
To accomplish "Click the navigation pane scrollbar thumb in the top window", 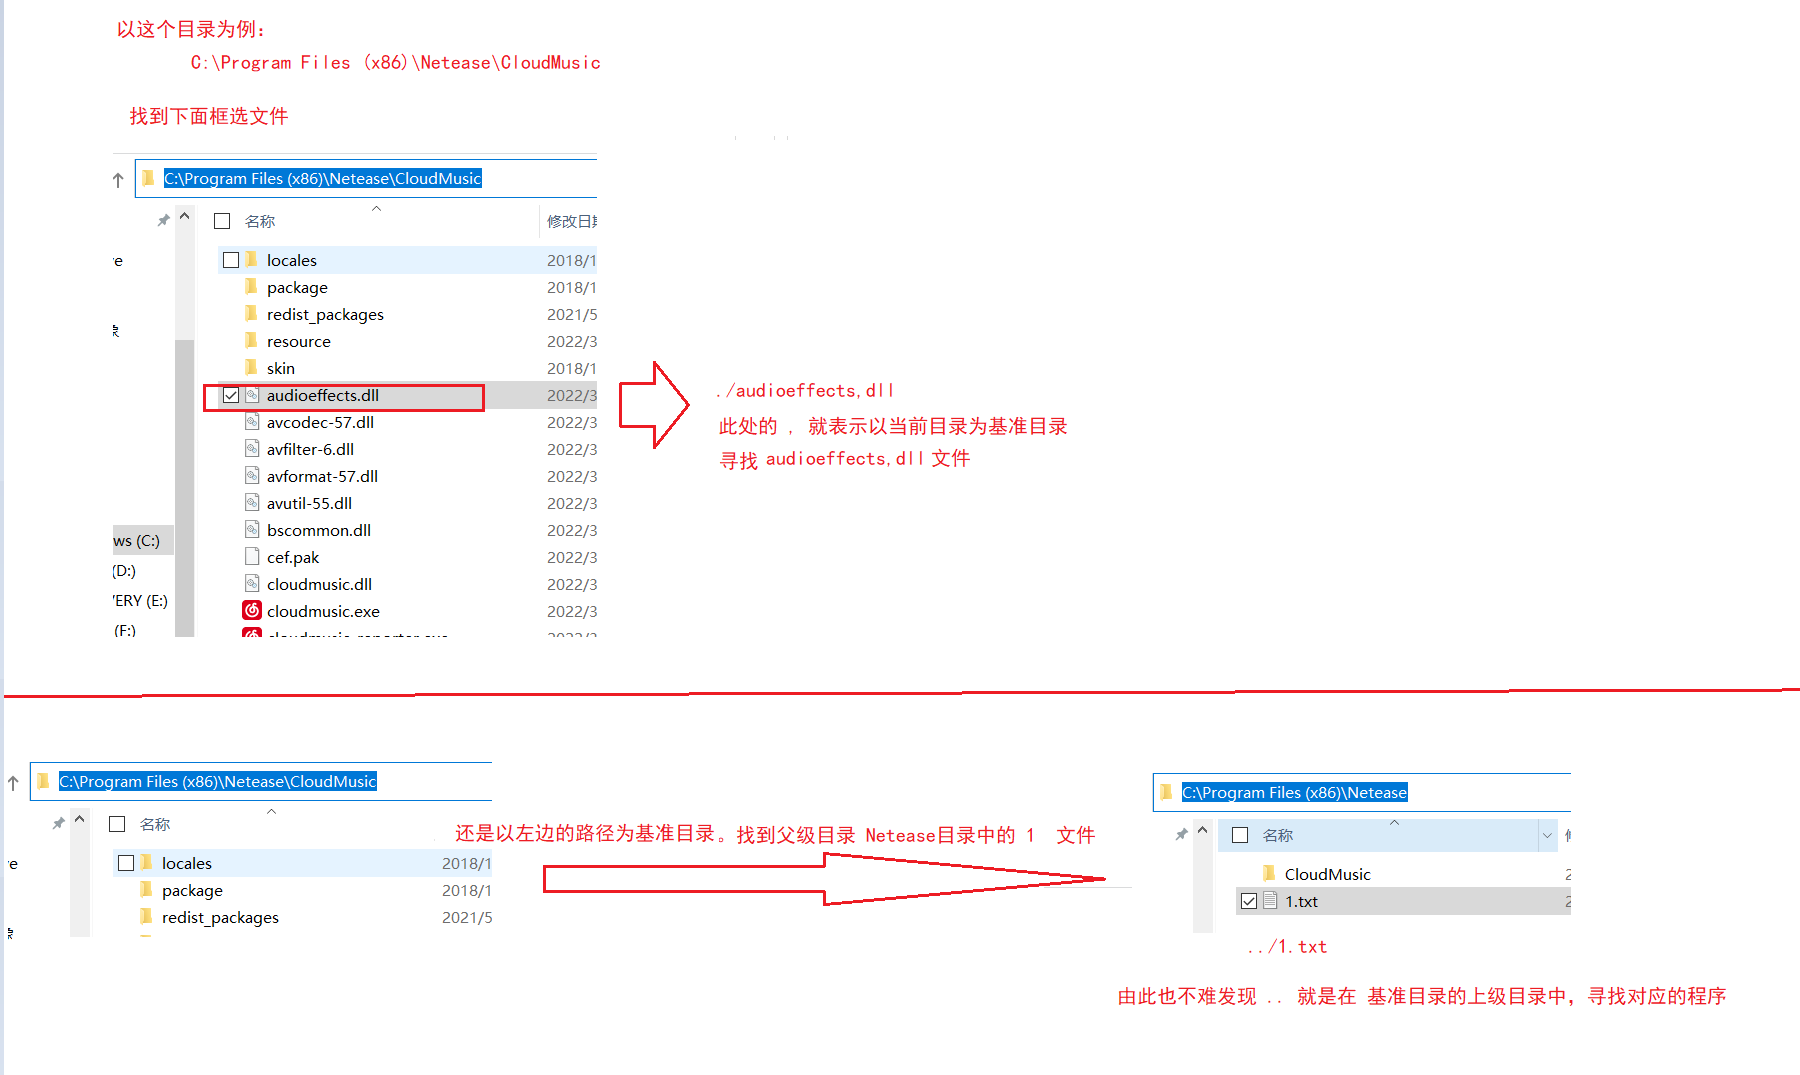I will [184, 488].
